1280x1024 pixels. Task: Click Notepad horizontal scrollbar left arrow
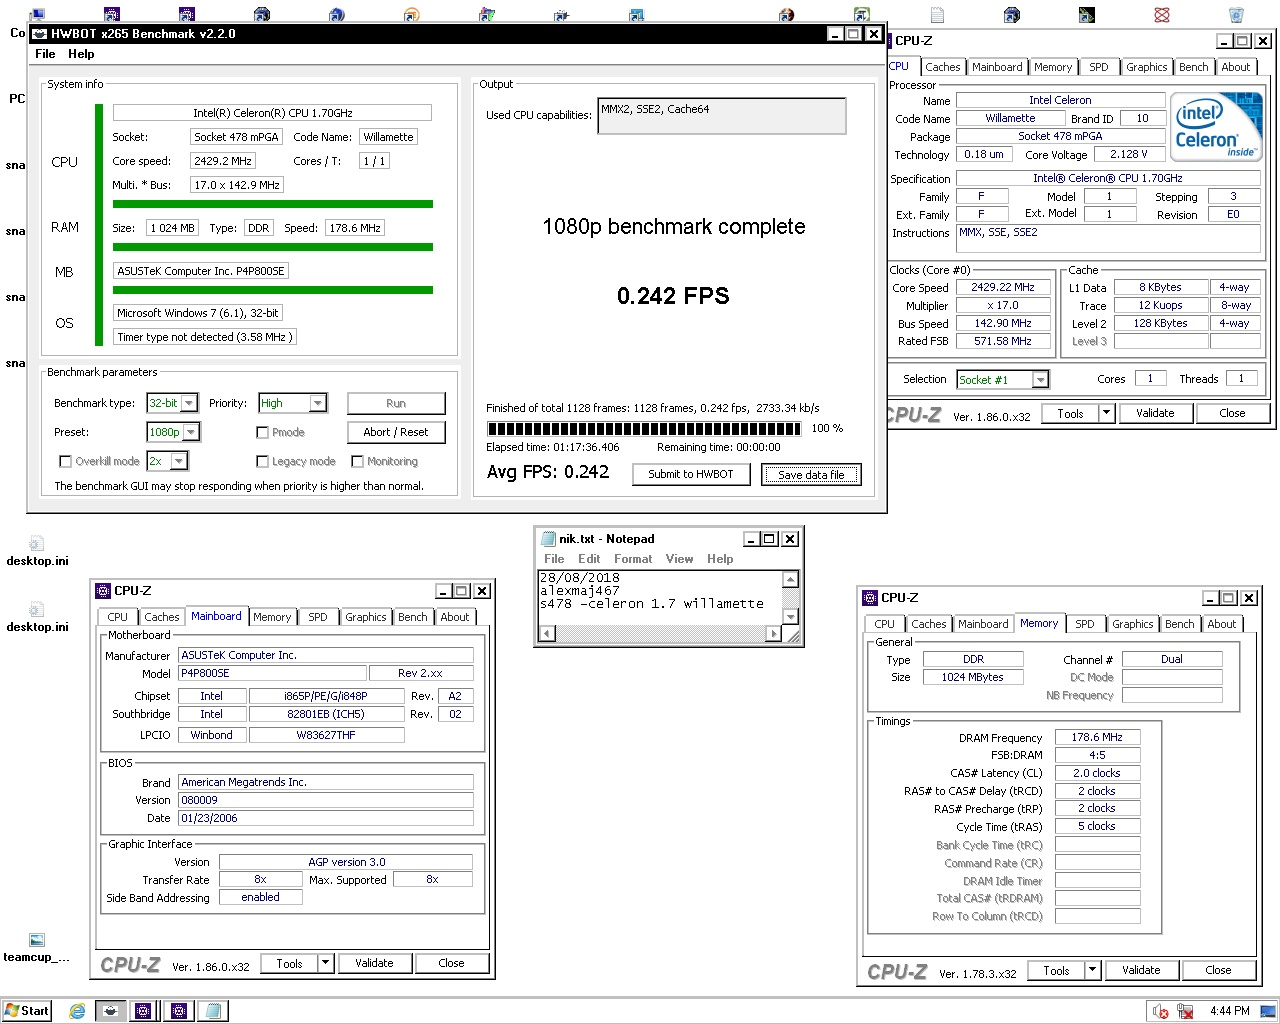547,633
